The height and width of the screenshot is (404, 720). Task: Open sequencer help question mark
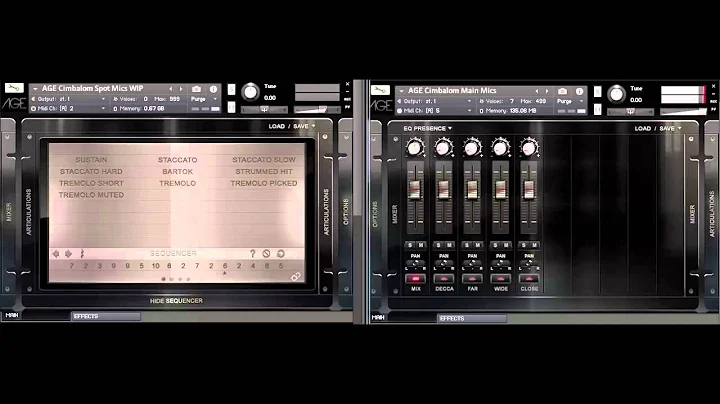(253, 253)
